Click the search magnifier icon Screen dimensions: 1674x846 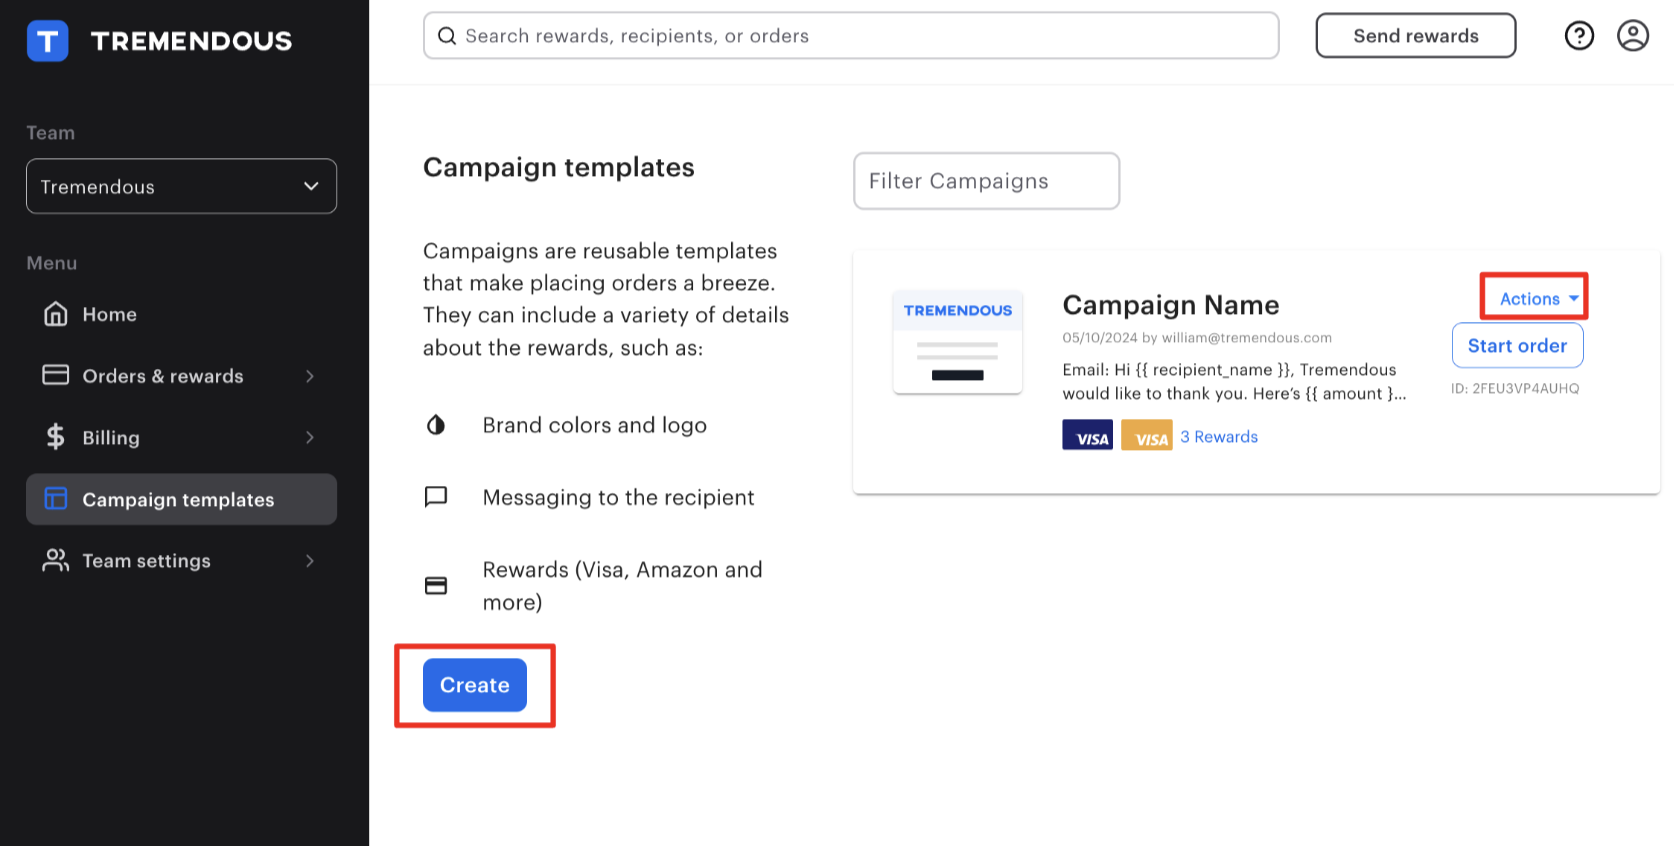click(x=447, y=36)
